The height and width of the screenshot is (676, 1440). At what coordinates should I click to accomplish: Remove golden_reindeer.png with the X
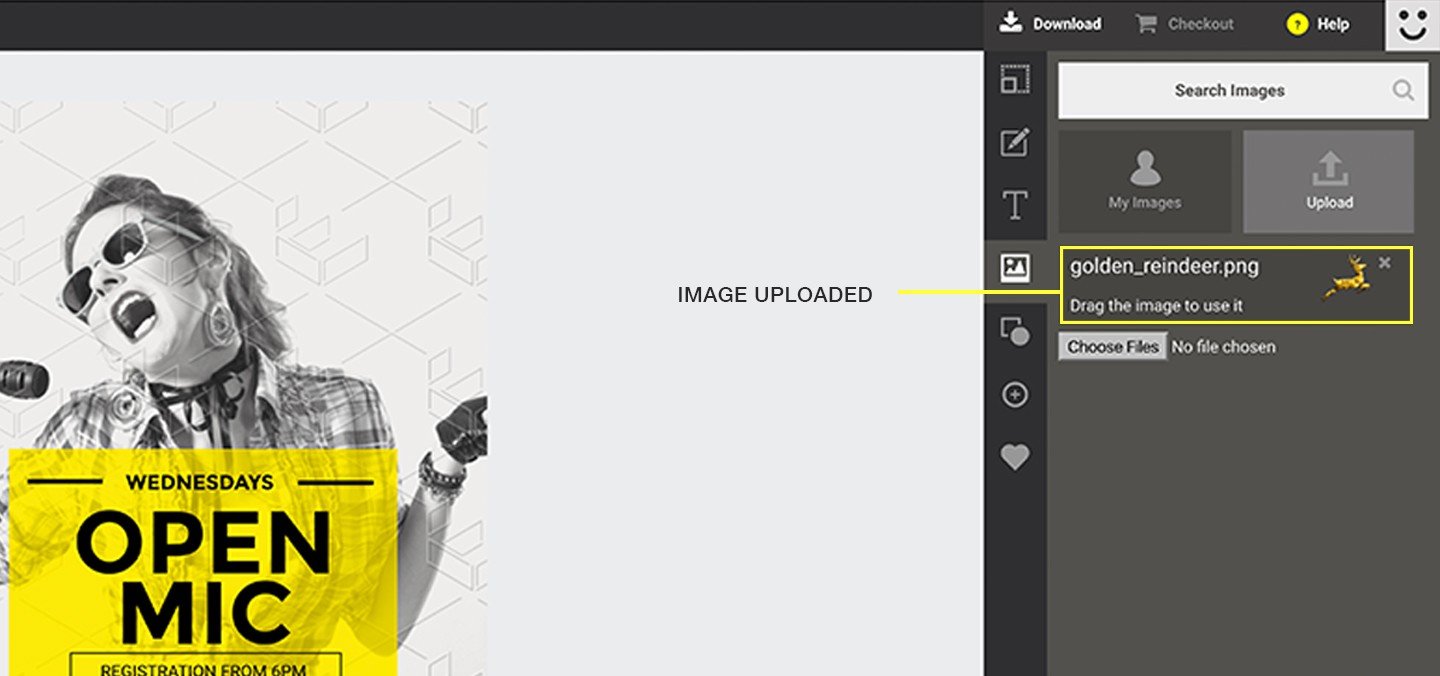tap(1384, 263)
